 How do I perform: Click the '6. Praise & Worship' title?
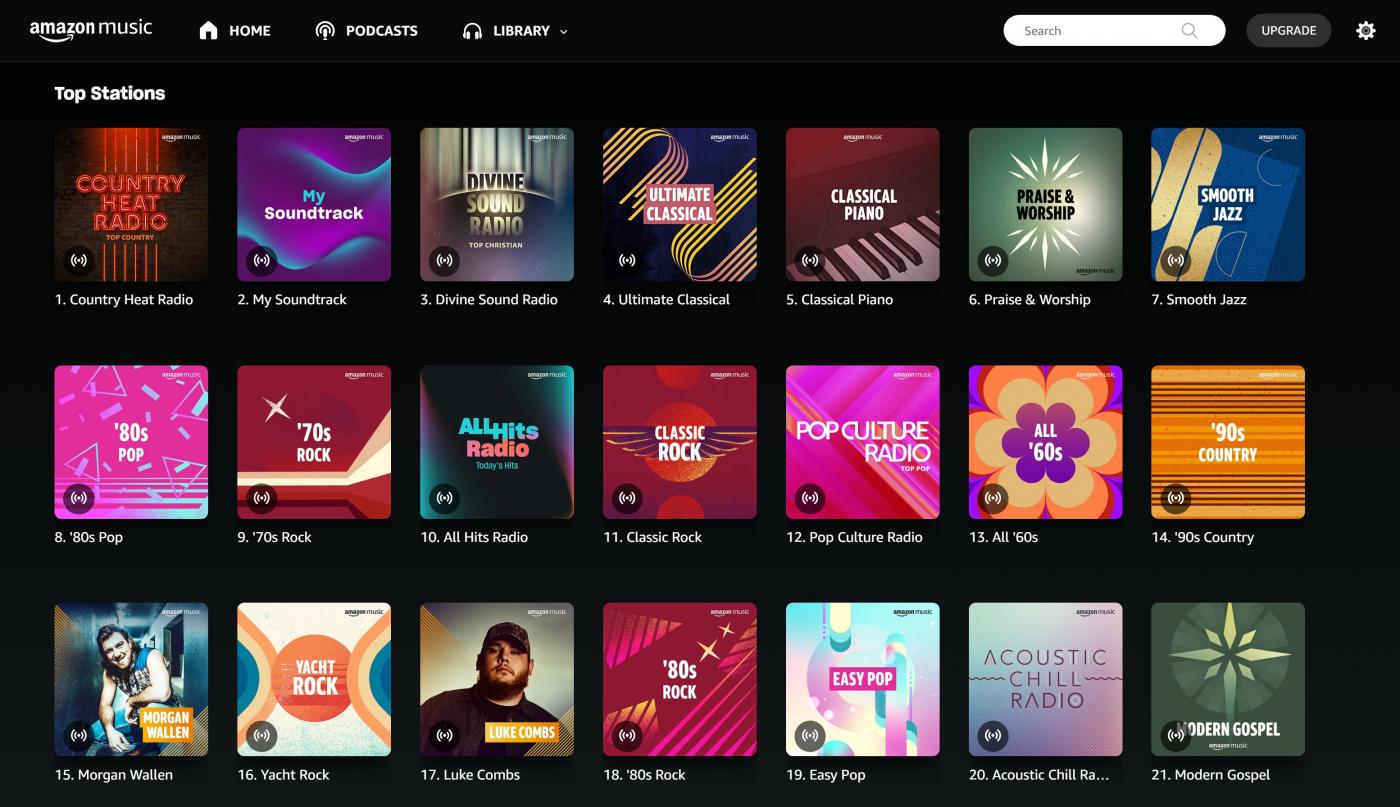coord(1030,299)
